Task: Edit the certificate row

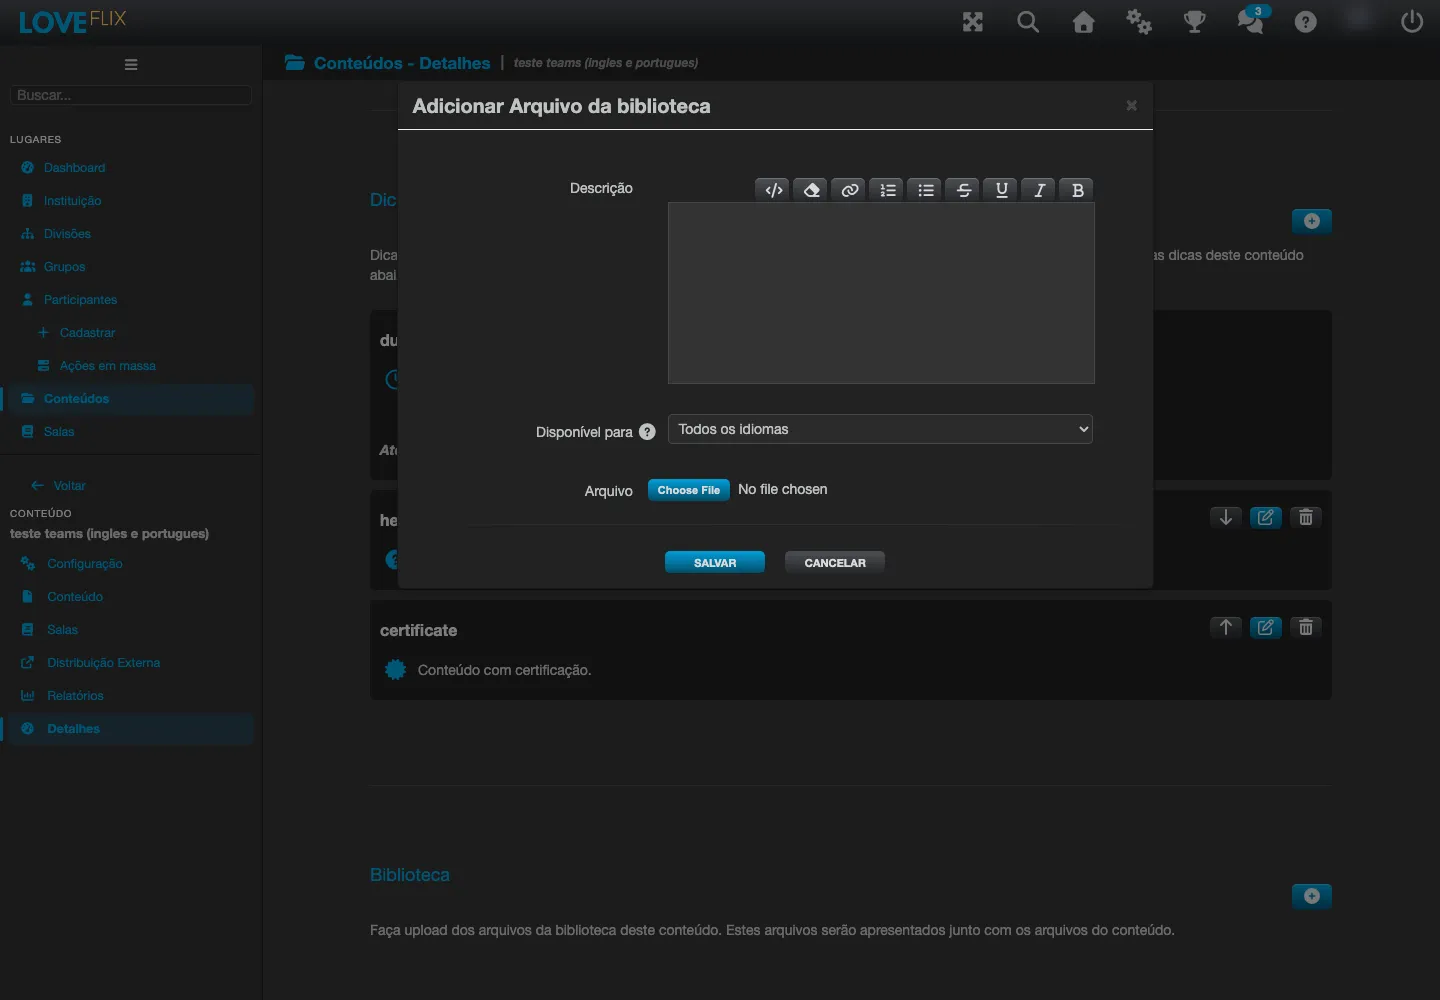Action: click(1266, 627)
